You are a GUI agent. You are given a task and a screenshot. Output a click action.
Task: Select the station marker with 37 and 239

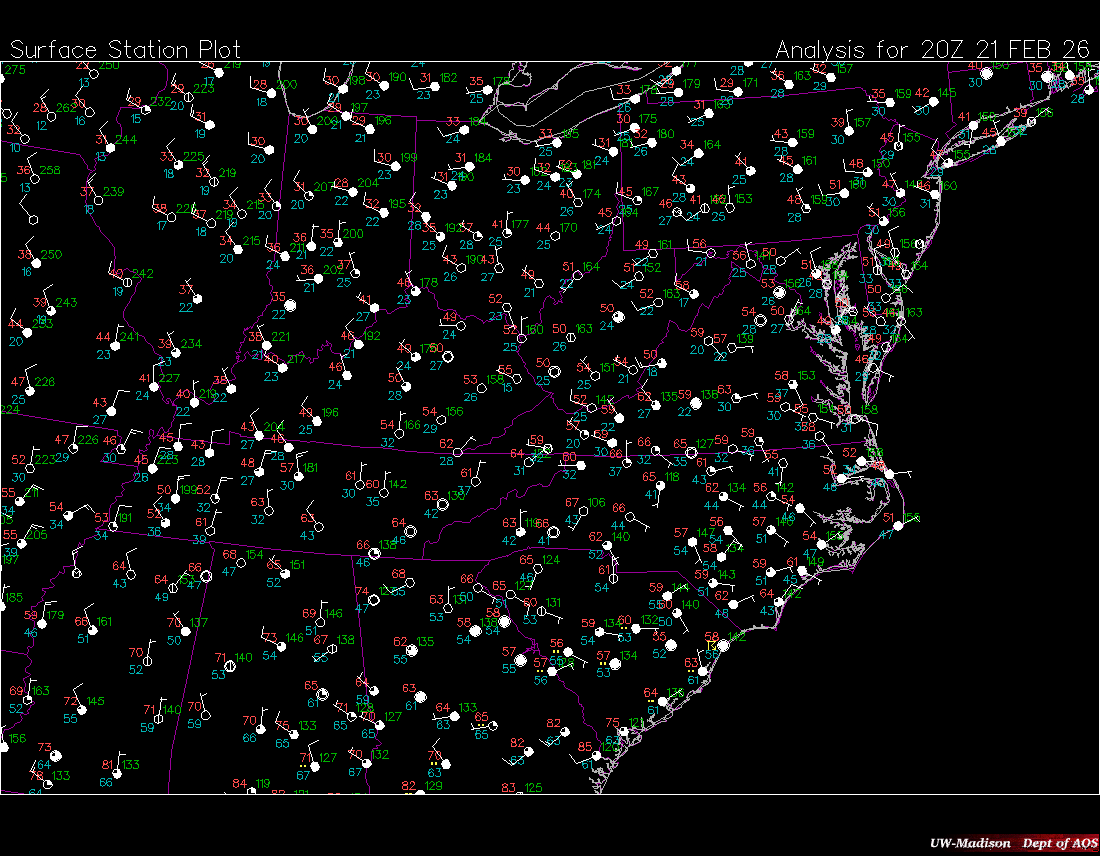[98, 199]
